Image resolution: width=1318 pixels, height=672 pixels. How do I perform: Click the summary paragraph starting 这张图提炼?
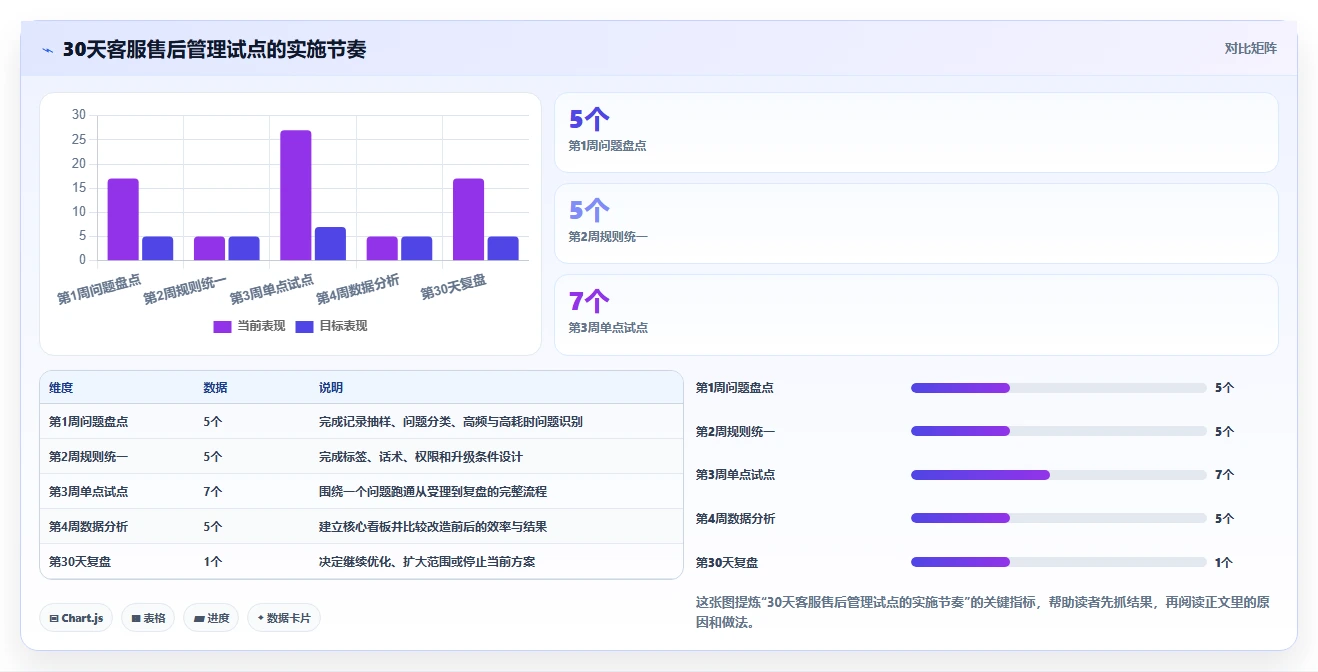click(x=982, y=612)
